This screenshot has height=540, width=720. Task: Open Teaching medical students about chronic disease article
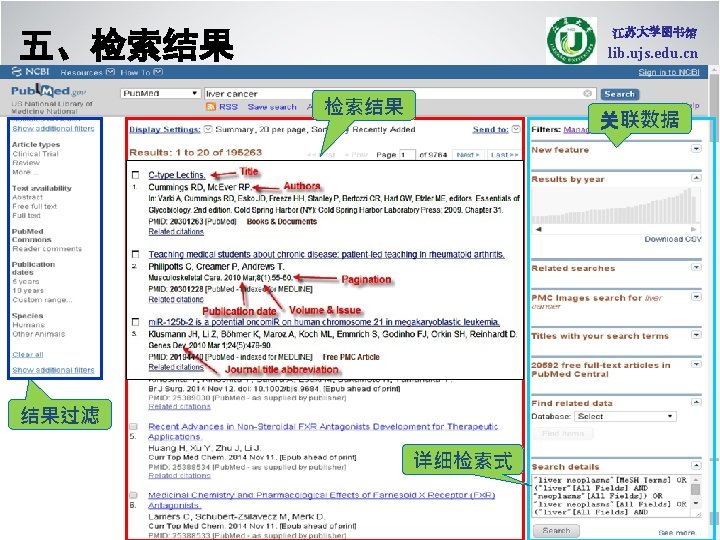click(x=326, y=254)
